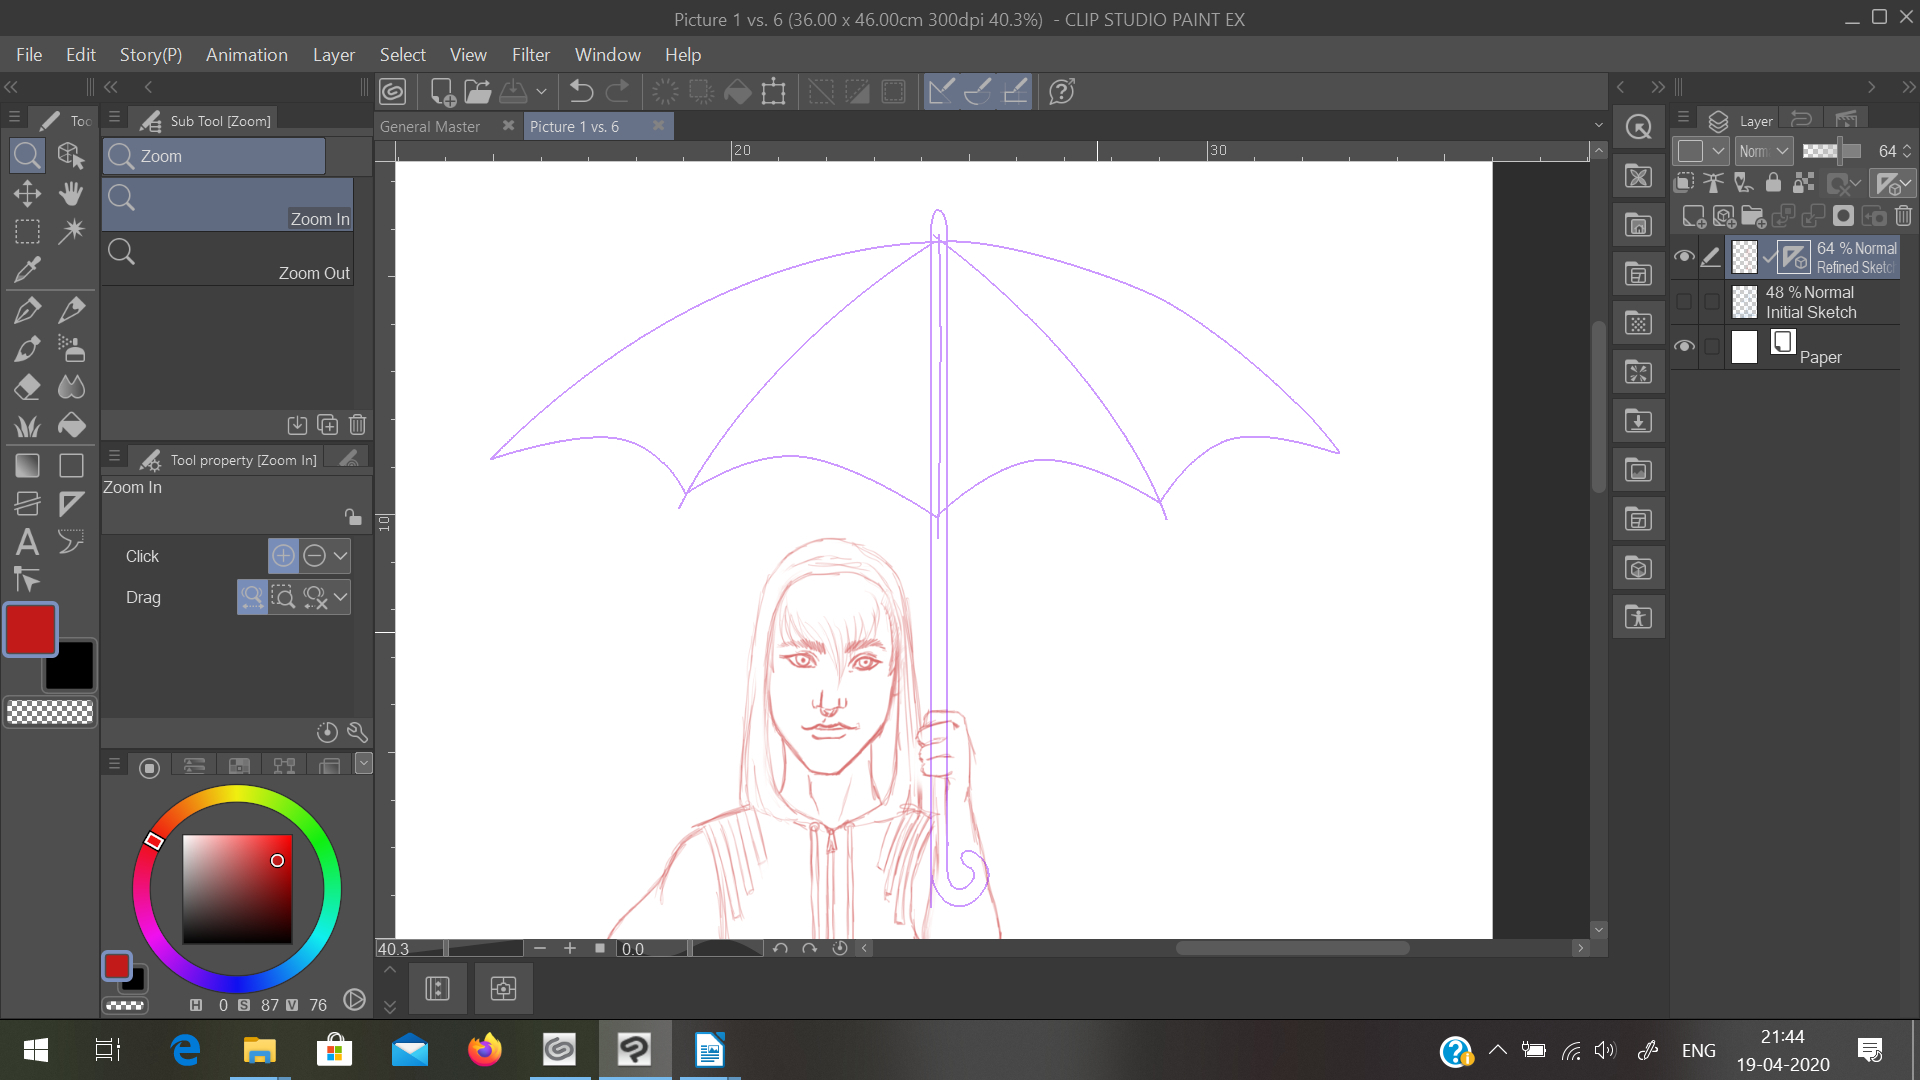Select the Hand move tool
This screenshot has height=1080, width=1920.
point(71,193)
